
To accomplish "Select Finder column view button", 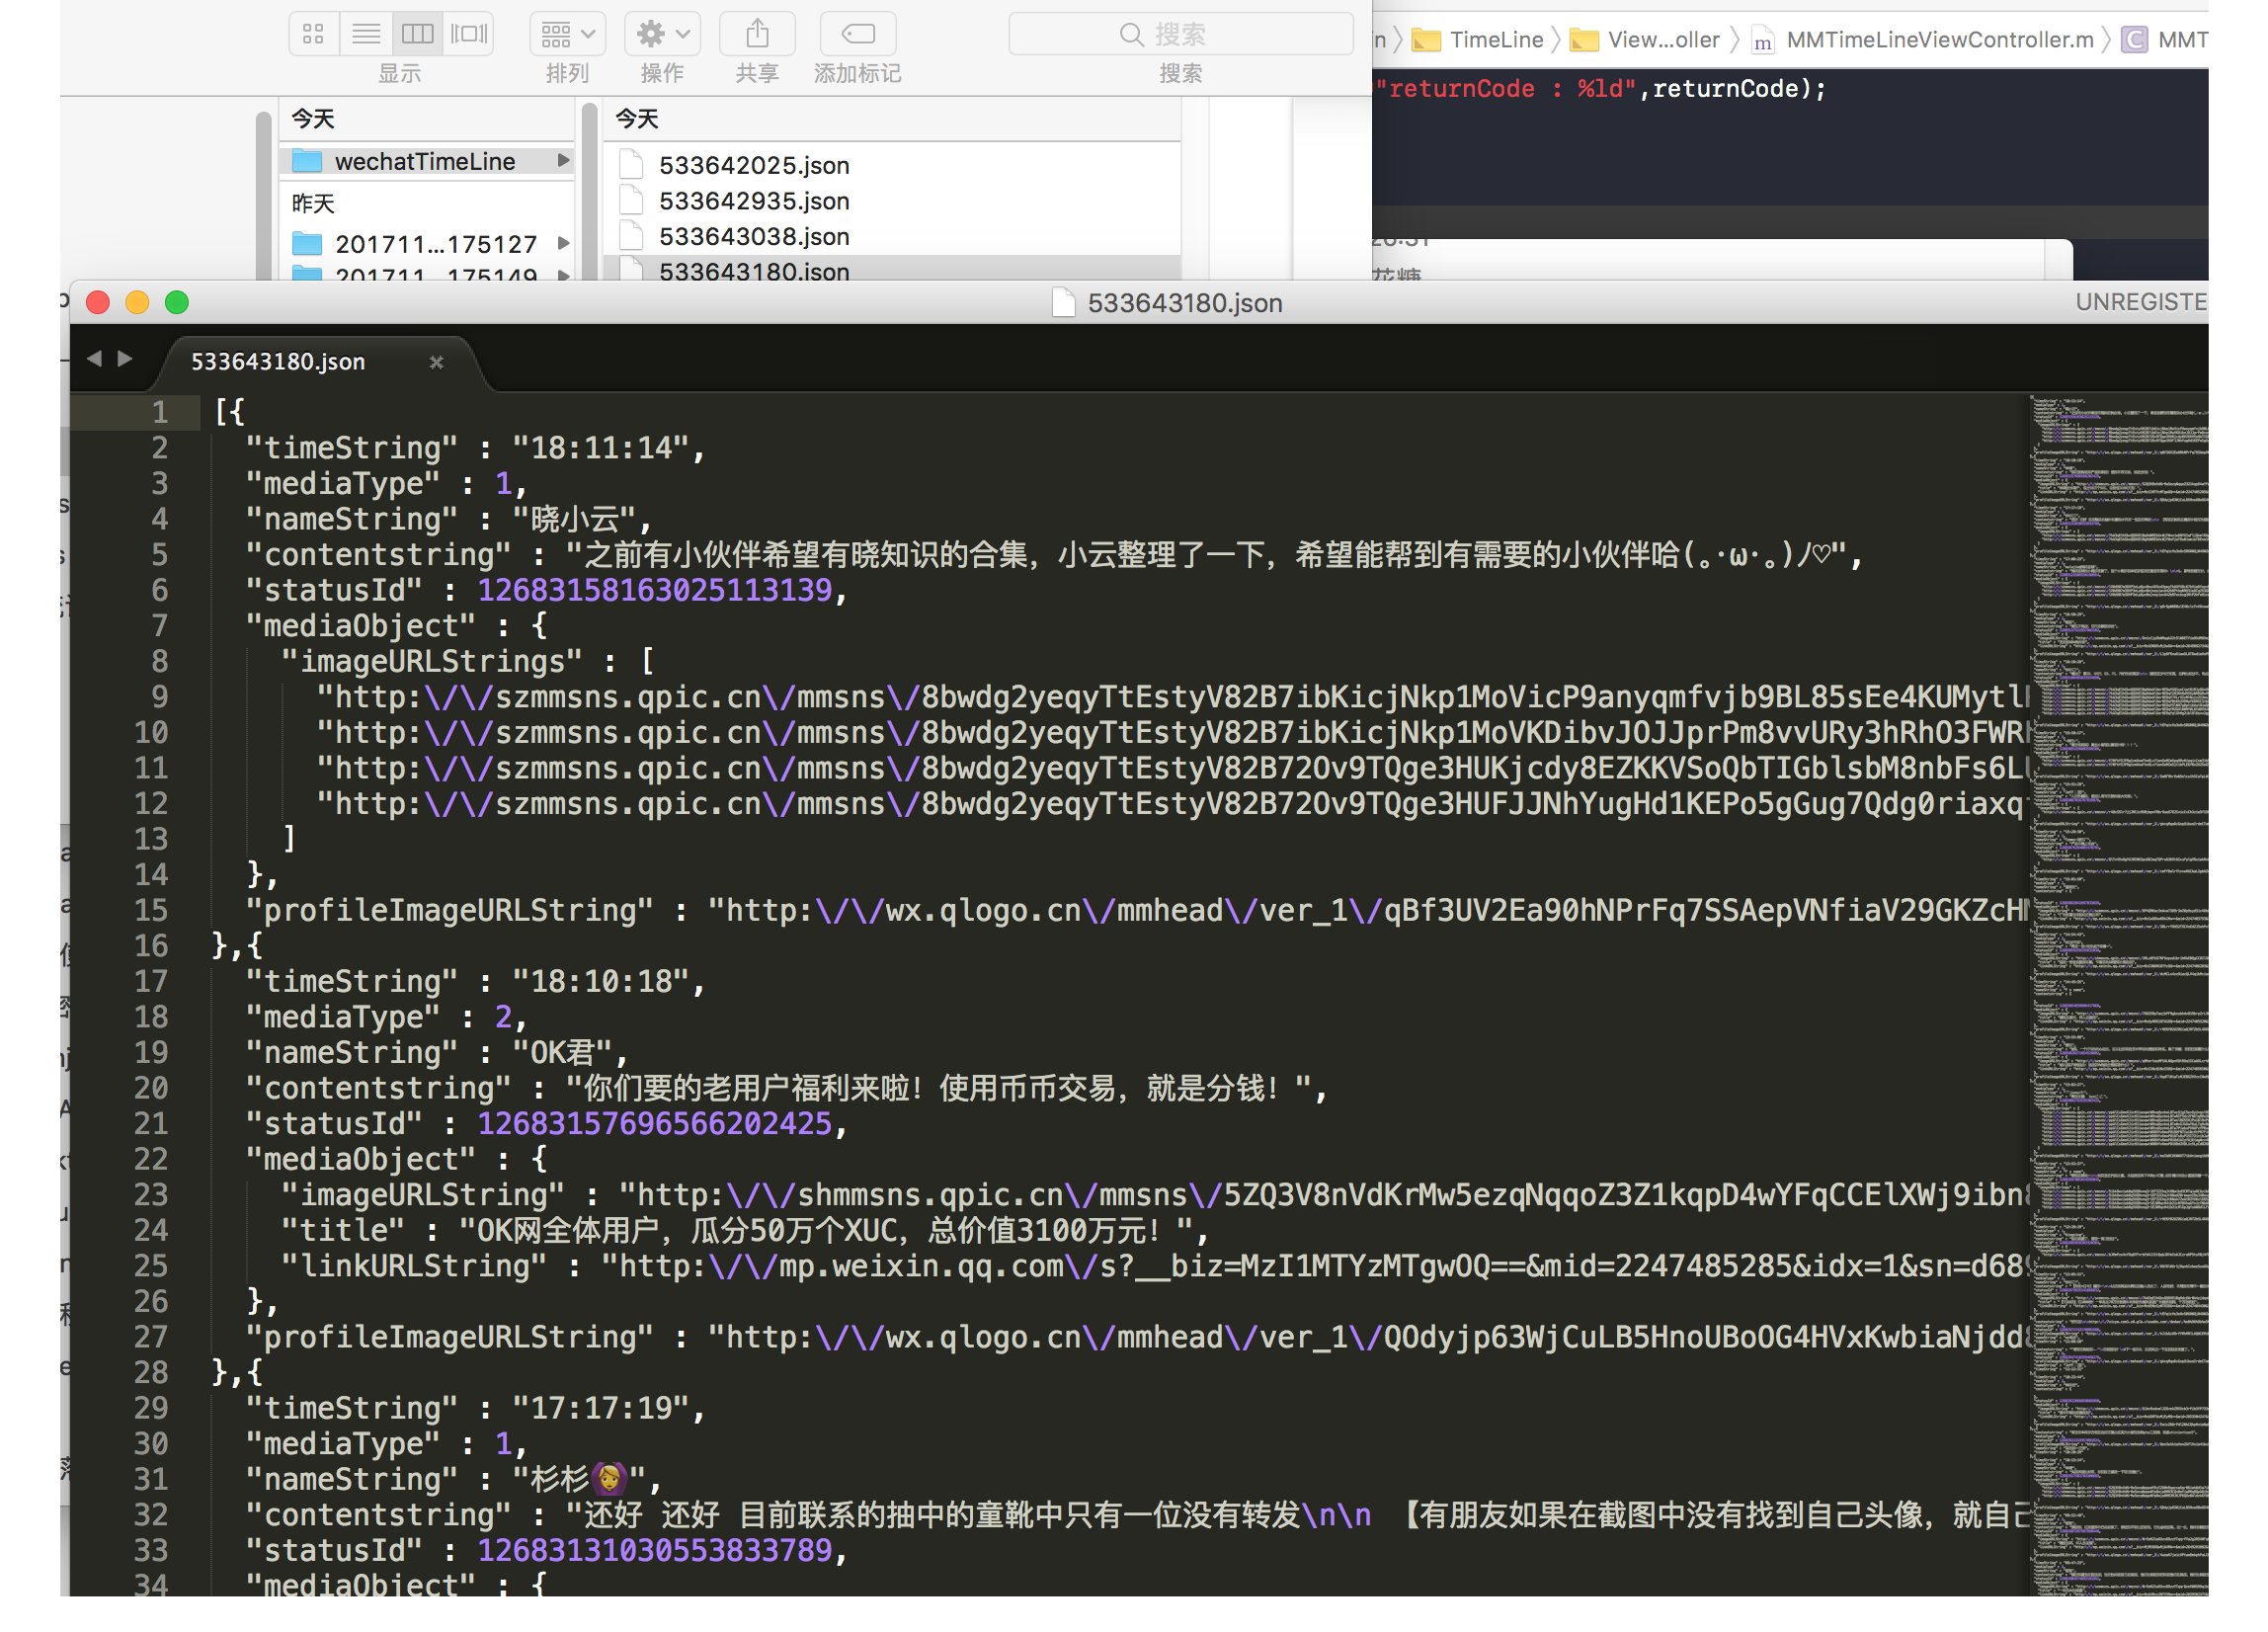I will (417, 34).
